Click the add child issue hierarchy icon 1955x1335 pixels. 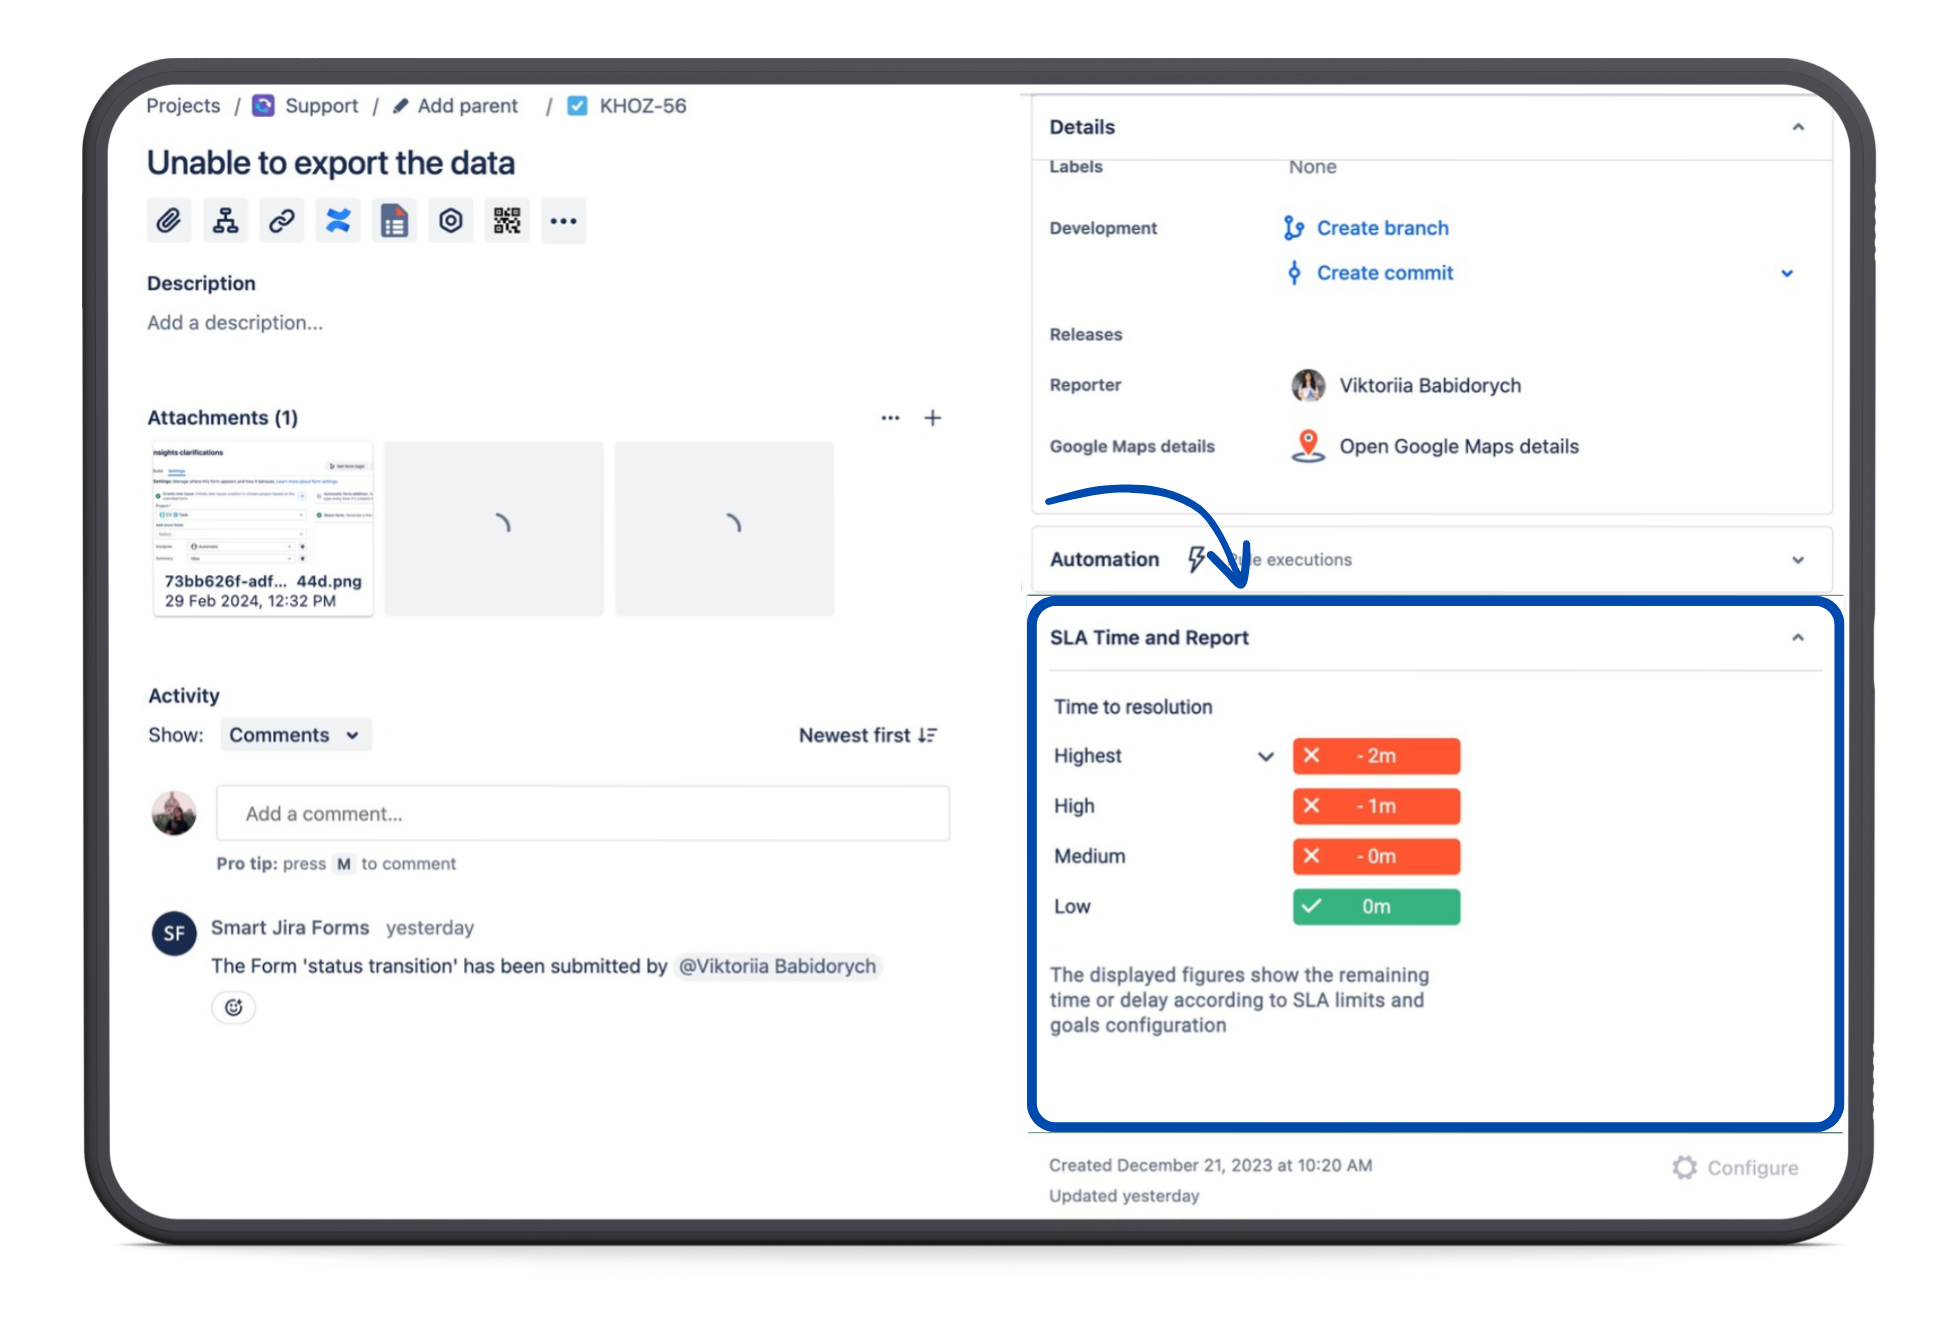tap(226, 221)
